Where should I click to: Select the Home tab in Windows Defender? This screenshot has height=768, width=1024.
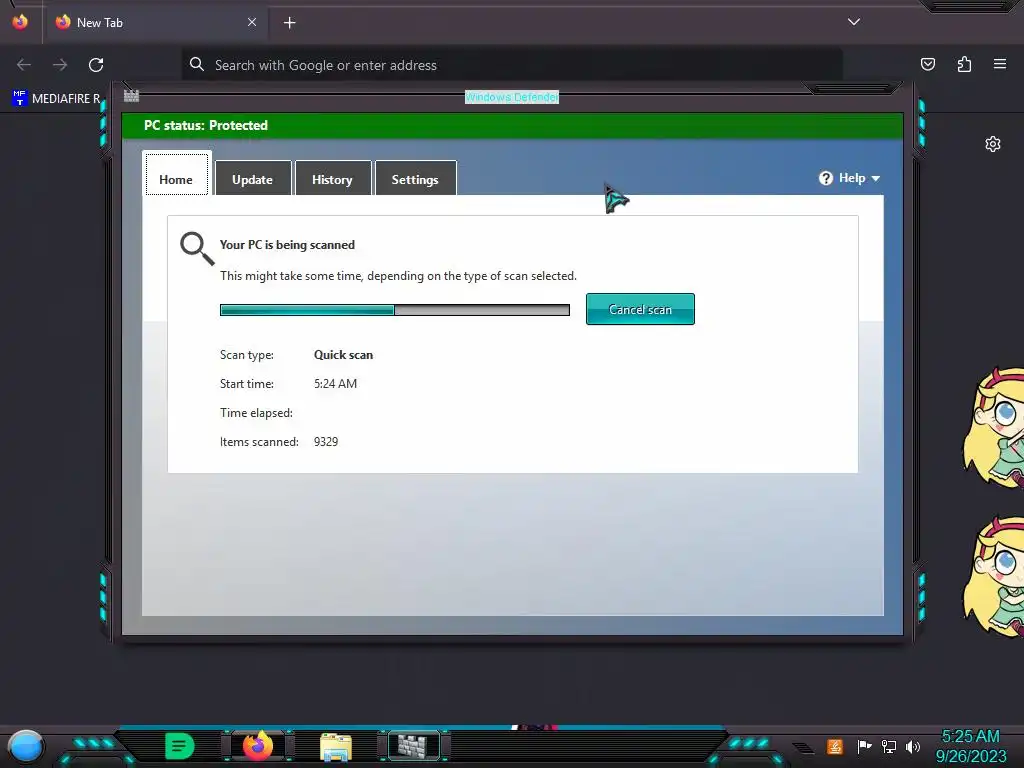[176, 174]
